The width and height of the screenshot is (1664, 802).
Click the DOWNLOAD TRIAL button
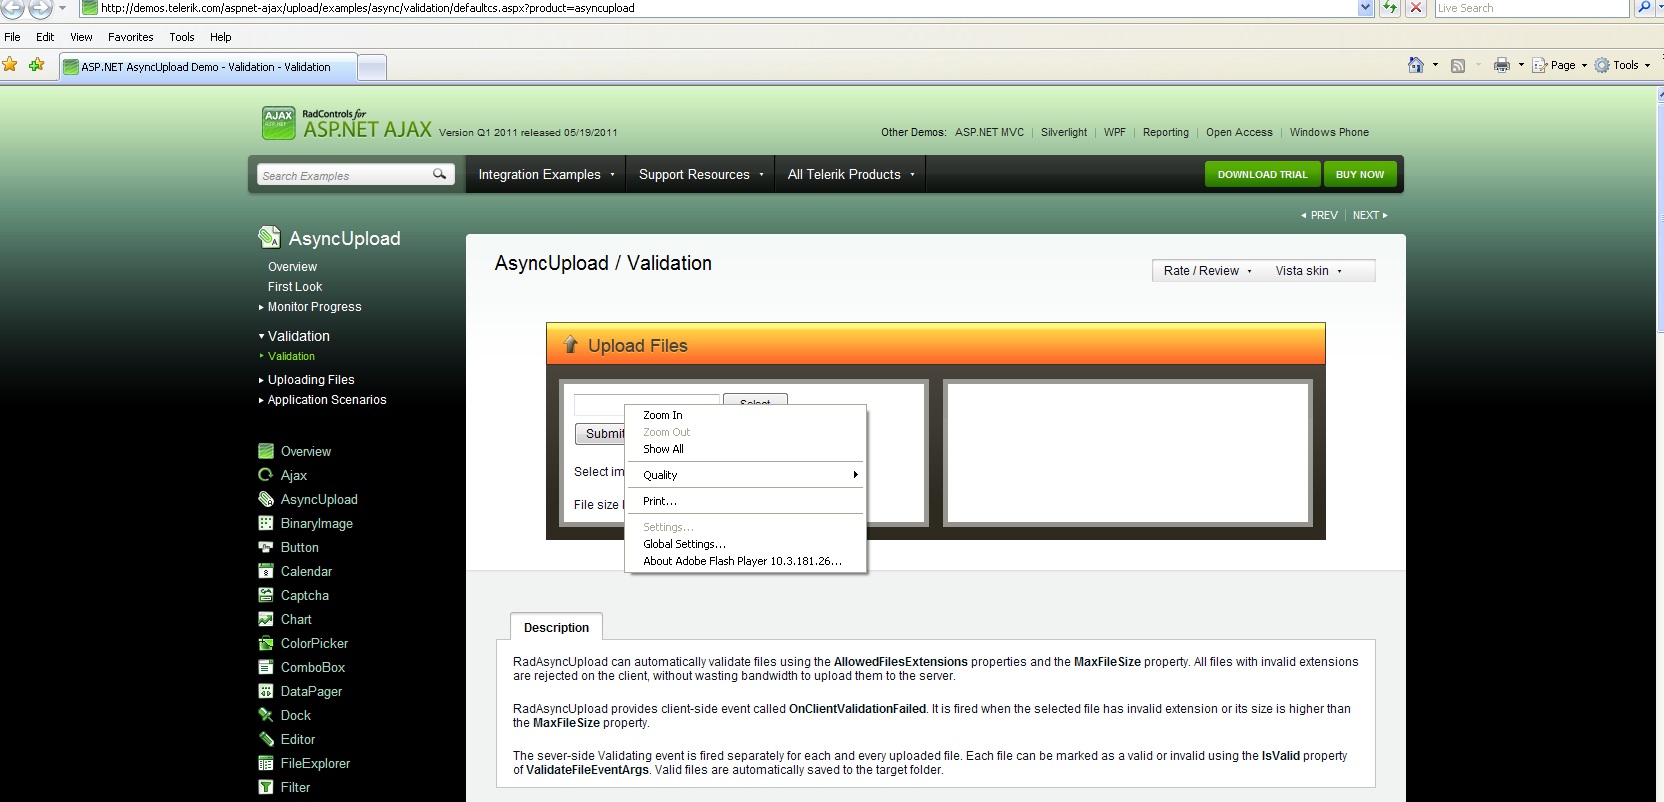pos(1262,174)
